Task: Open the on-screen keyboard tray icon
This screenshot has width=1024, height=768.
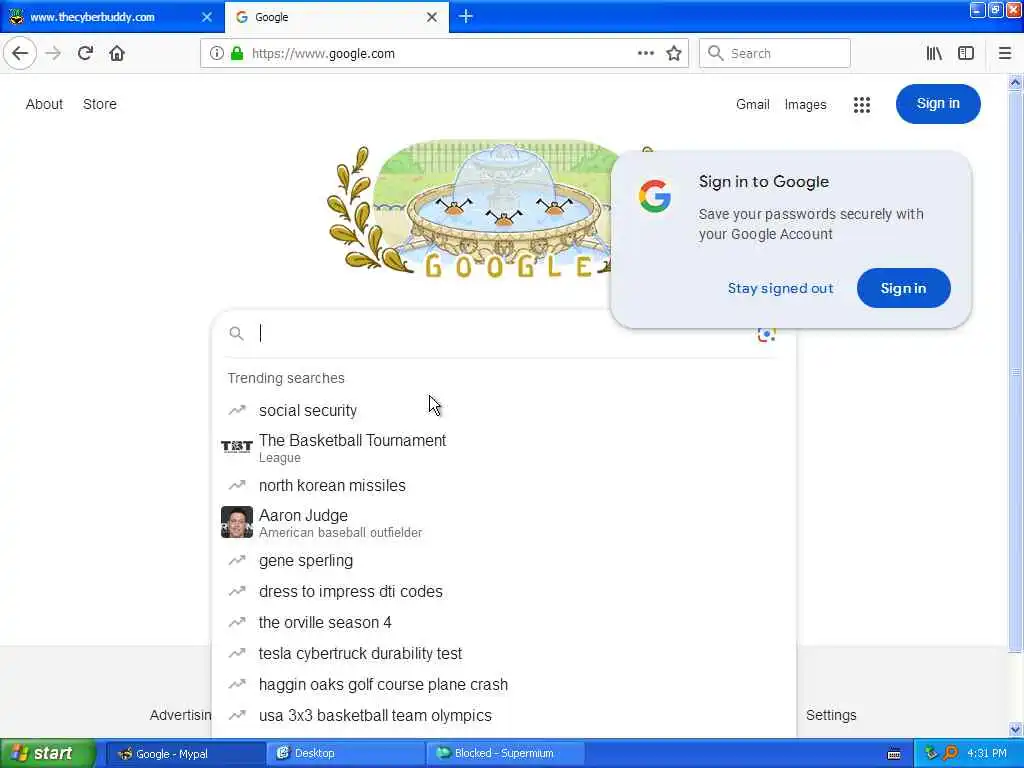Action: click(894, 754)
